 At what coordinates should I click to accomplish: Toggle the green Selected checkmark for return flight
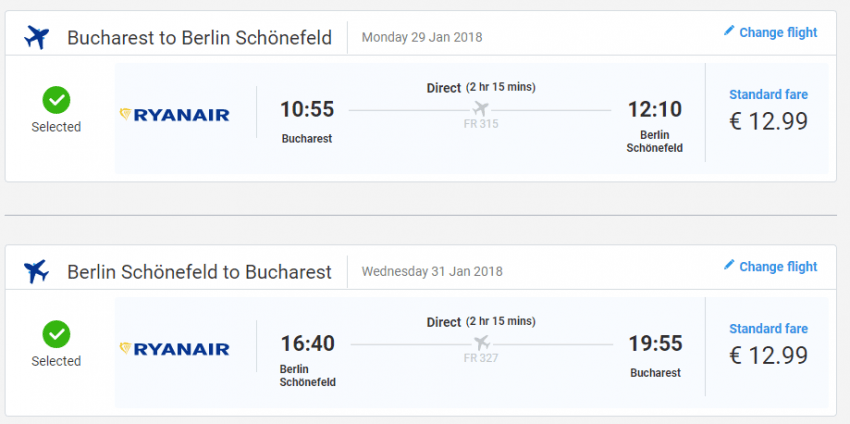(x=56, y=334)
